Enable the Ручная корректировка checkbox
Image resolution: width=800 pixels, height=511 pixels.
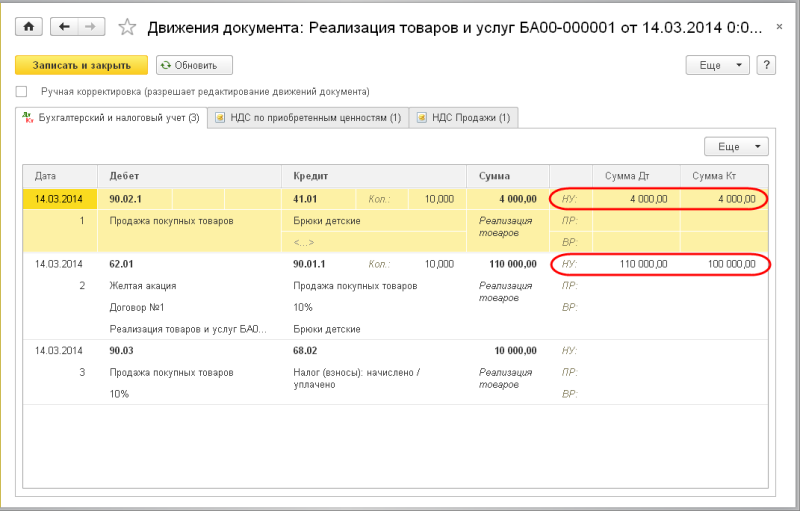pos(22,91)
